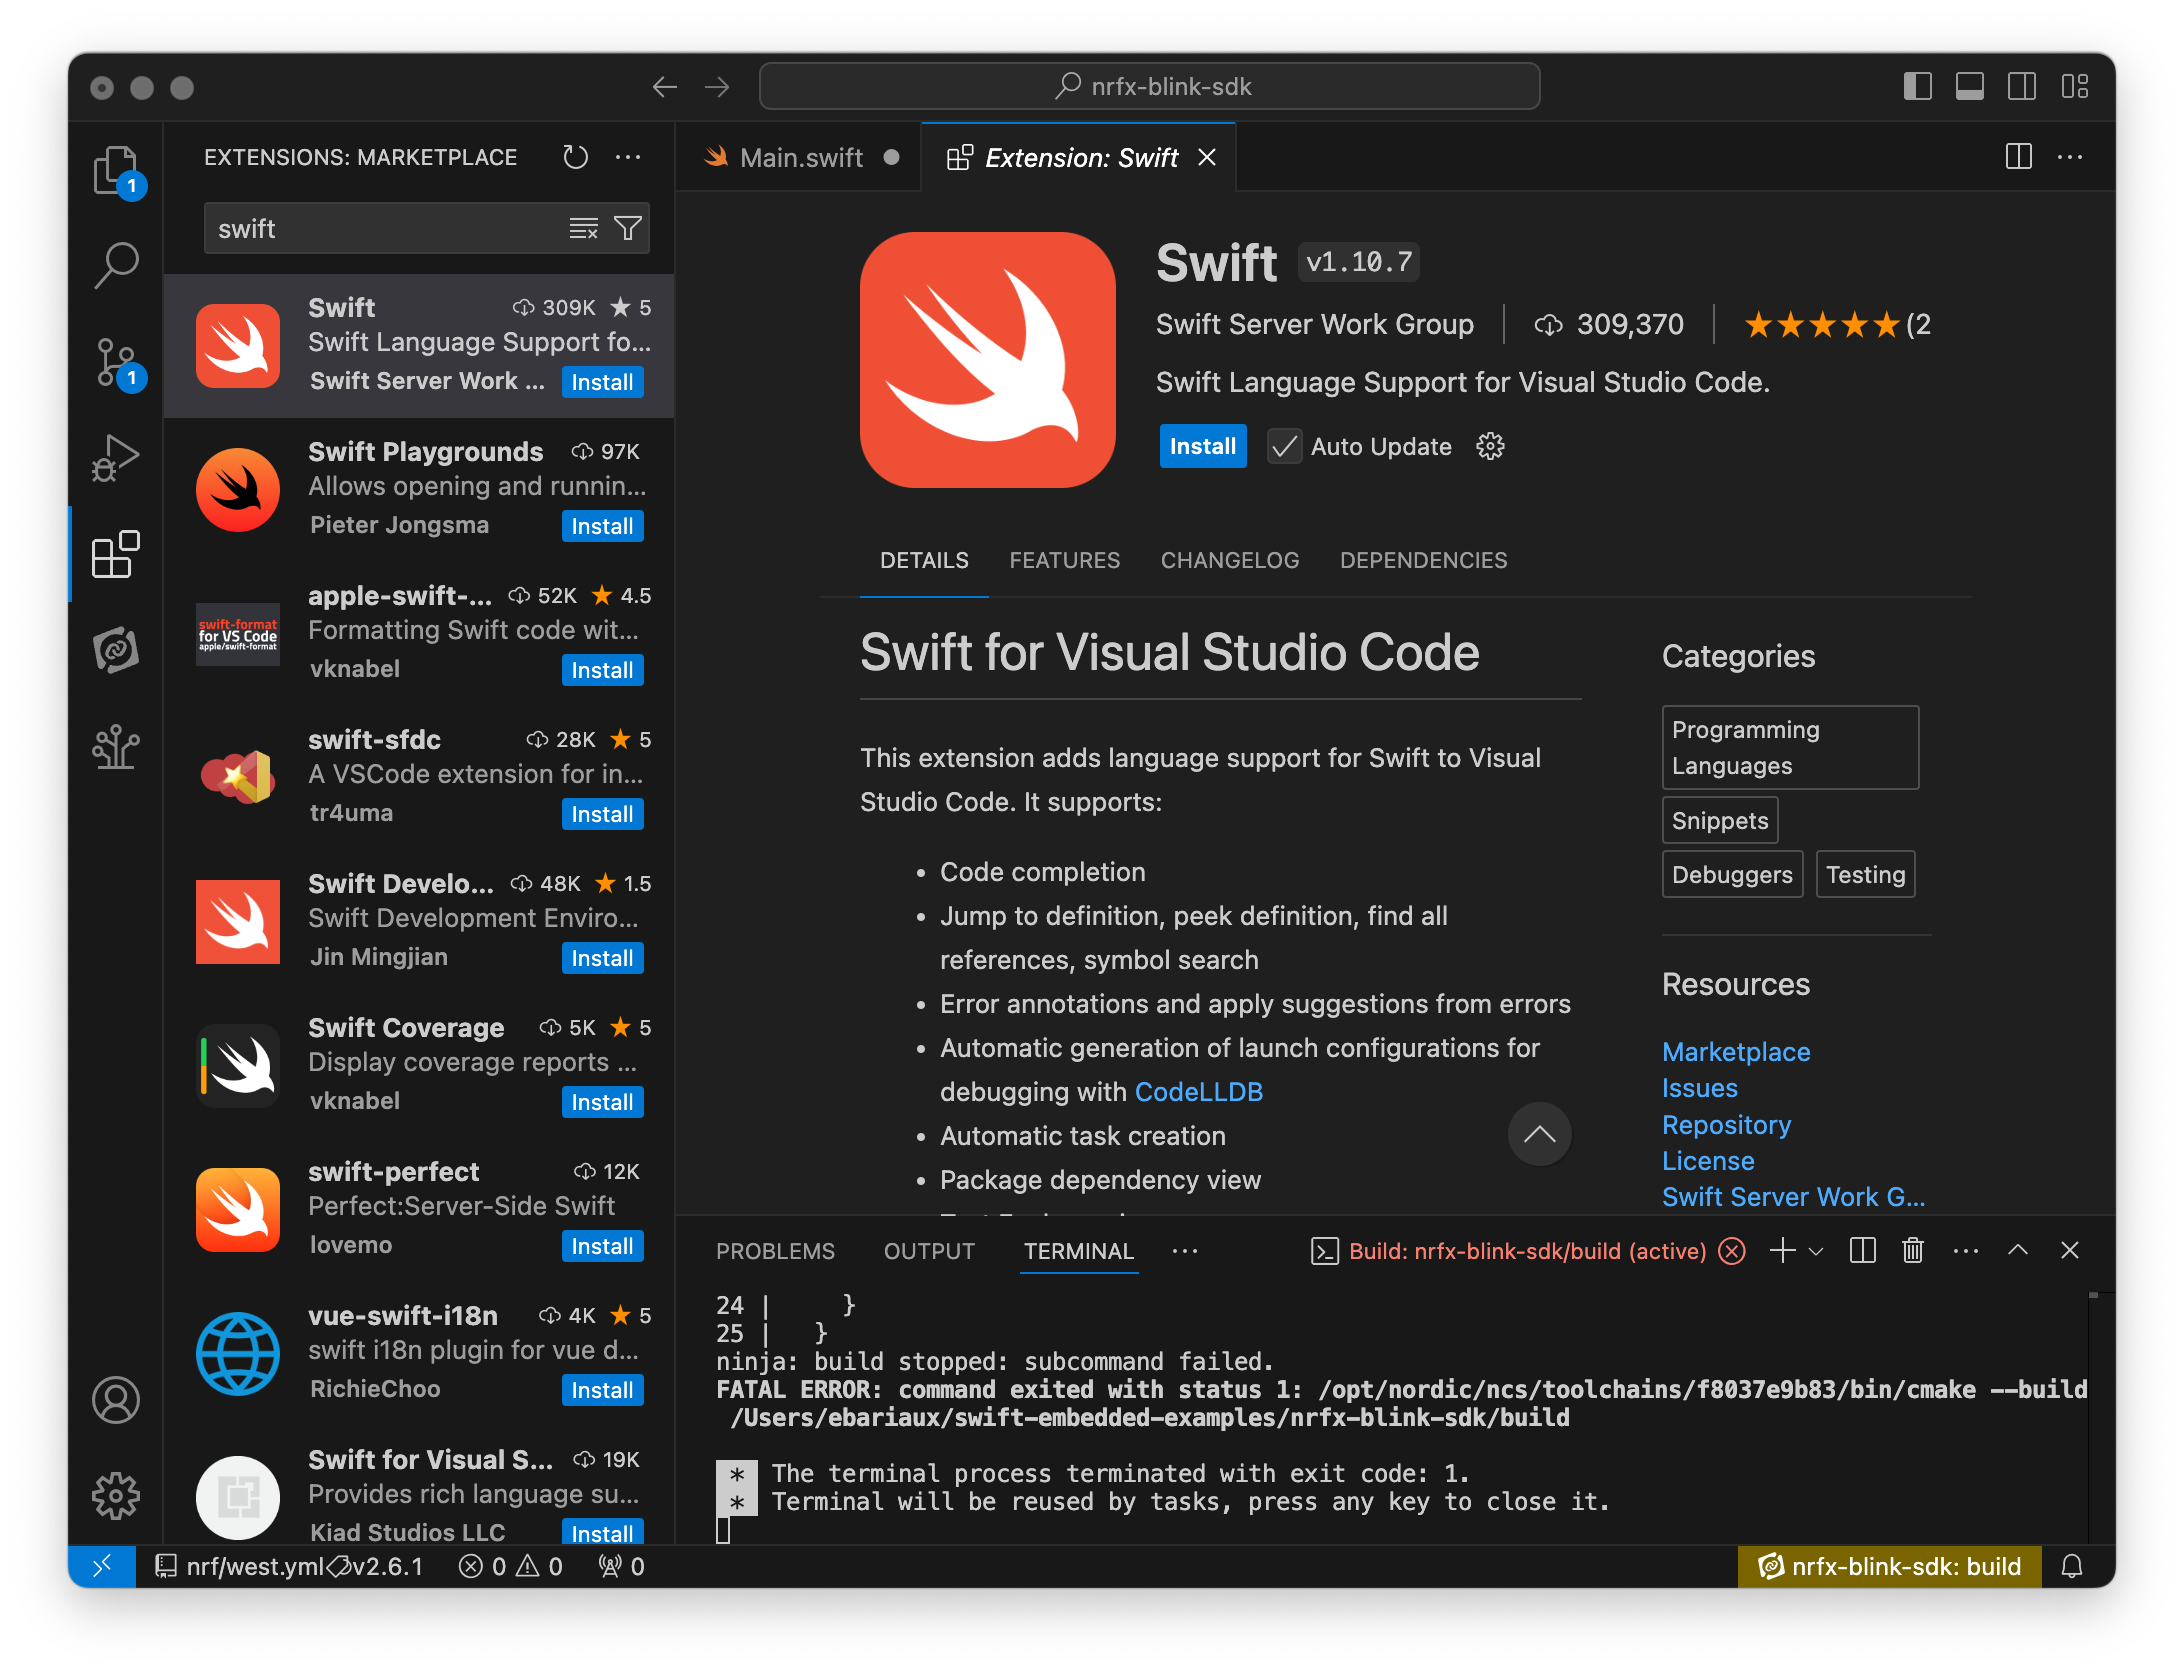
Task: Go forward in navigation history
Action: click(x=716, y=87)
